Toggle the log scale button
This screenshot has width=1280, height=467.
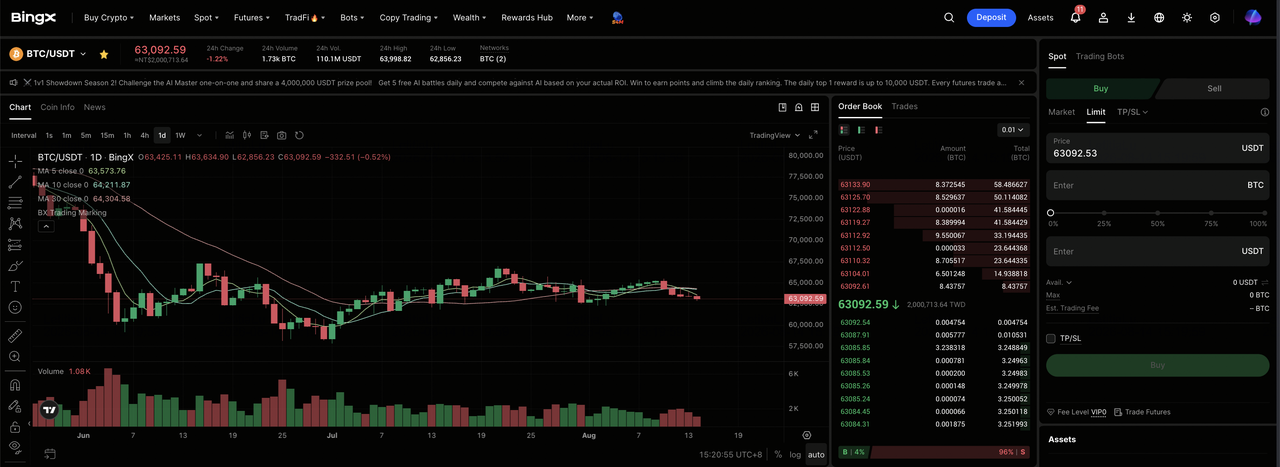tap(795, 455)
